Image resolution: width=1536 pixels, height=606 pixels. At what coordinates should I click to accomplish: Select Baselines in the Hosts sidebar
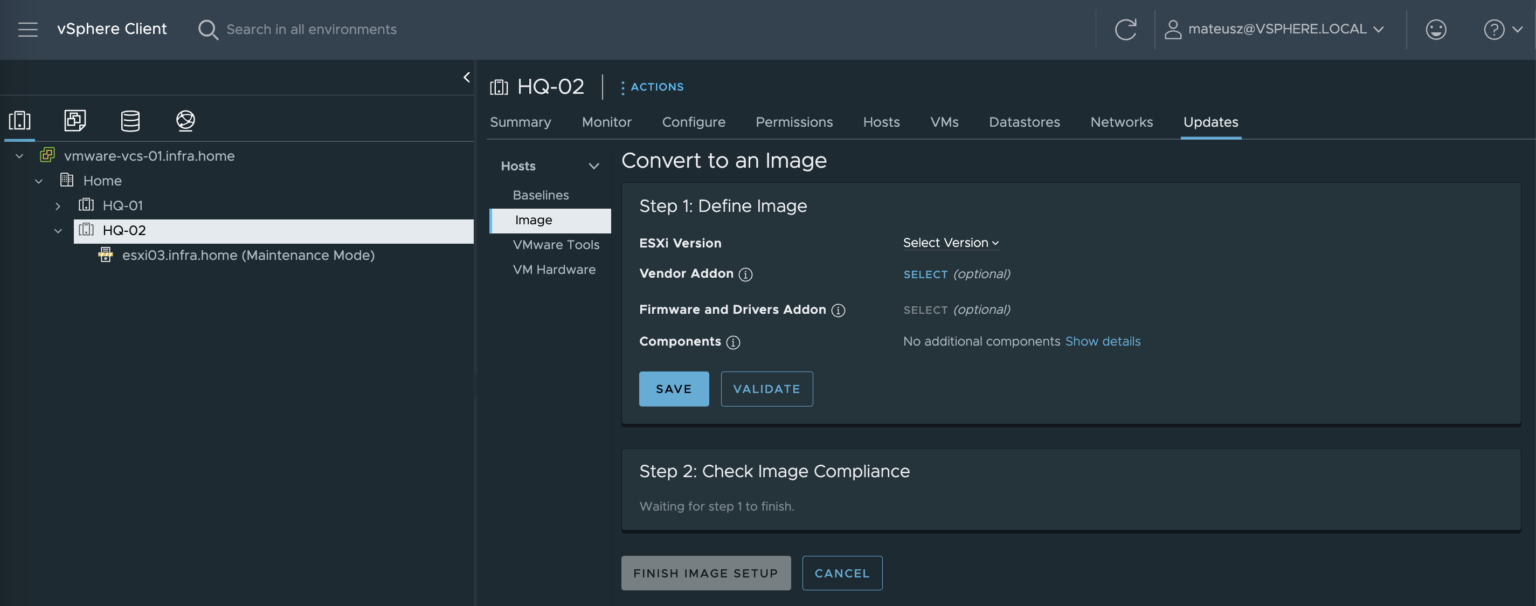(x=541, y=194)
